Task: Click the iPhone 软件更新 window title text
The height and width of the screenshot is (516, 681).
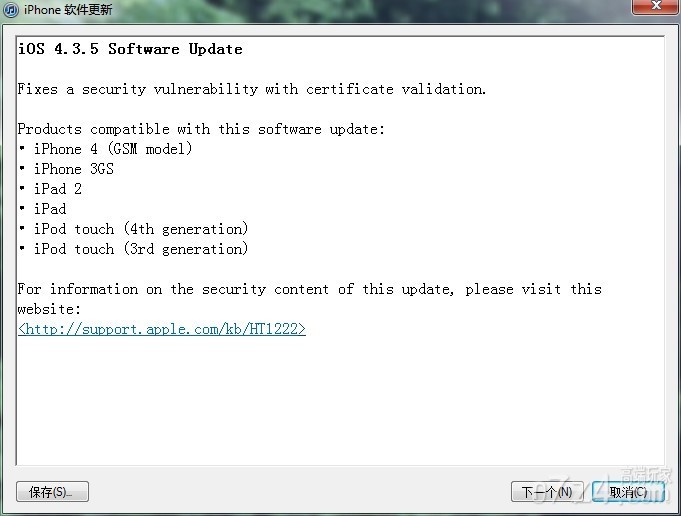Action: (68, 10)
